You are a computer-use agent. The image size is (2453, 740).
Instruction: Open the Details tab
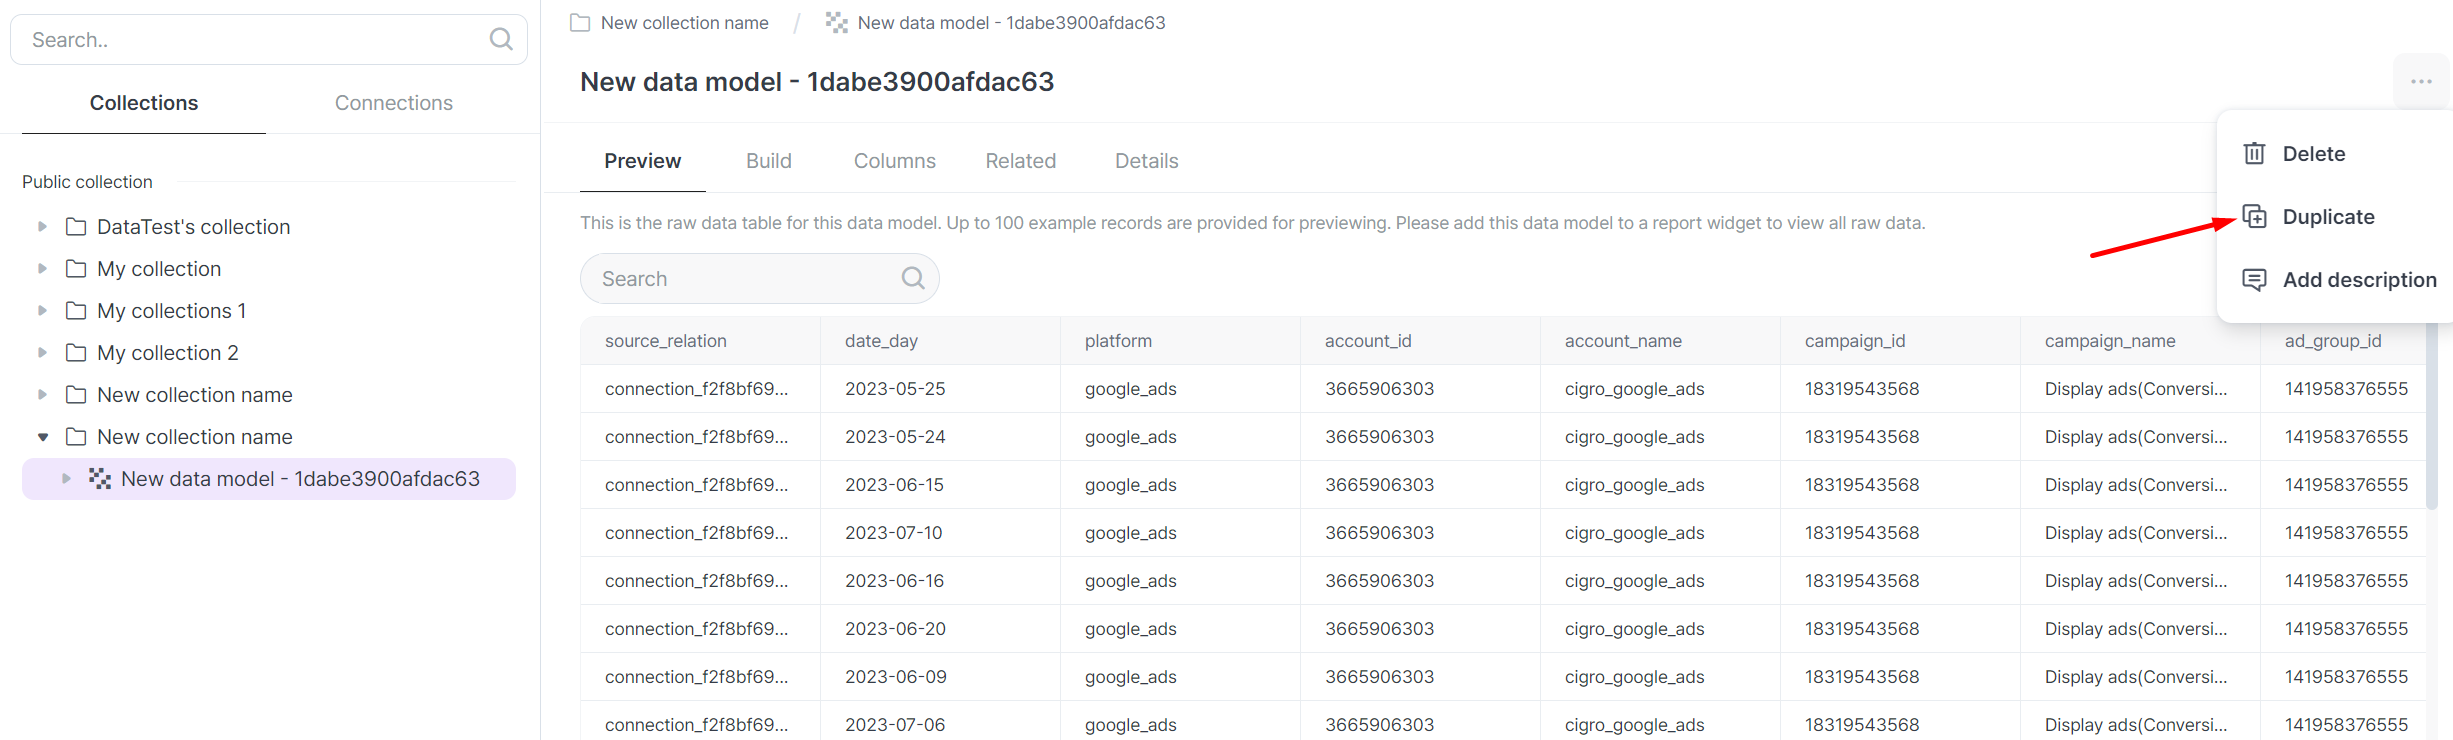pyautogui.click(x=1146, y=161)
